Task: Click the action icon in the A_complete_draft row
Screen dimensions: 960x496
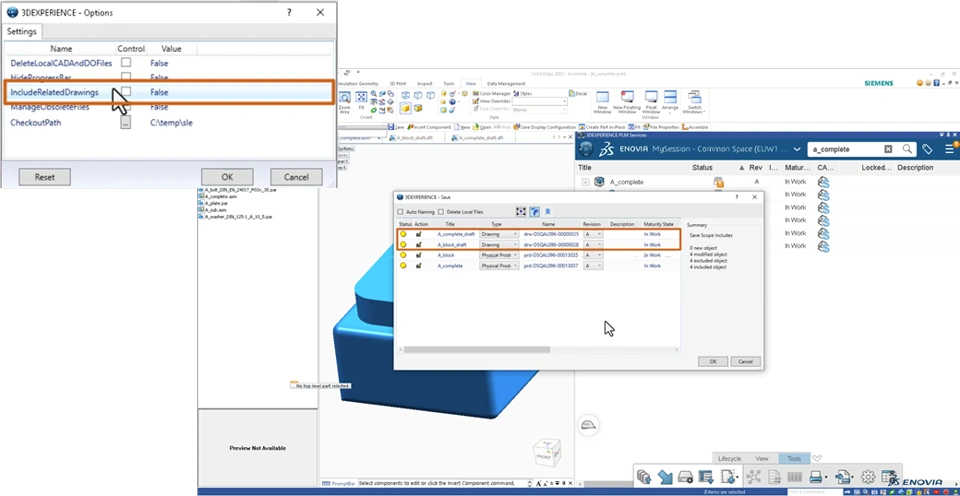Action: 419,234
